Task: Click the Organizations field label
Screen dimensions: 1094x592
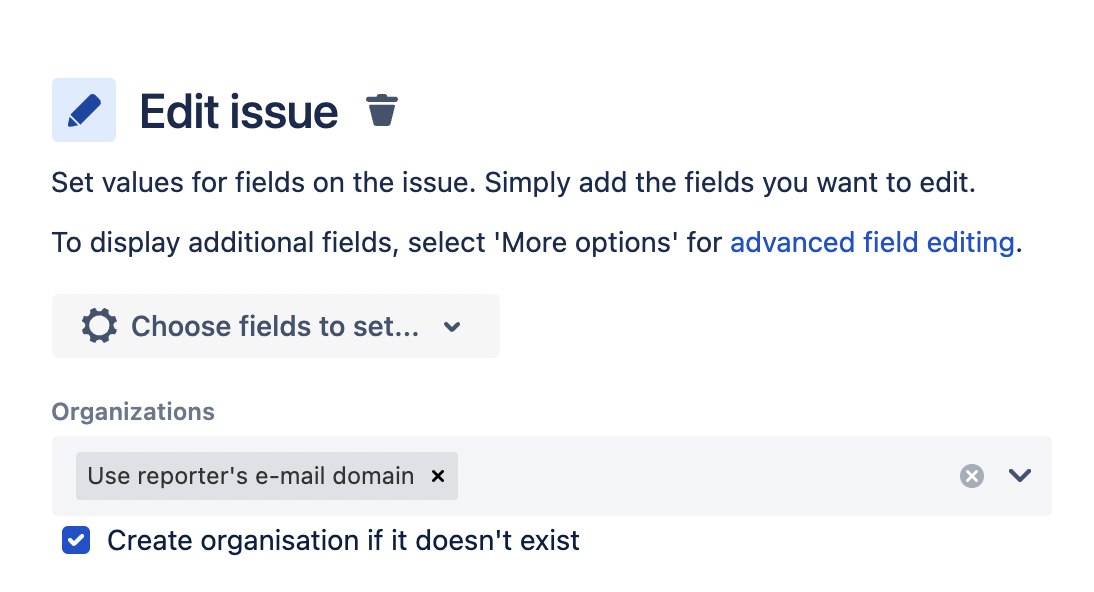Action: click(x=133, y=412)
